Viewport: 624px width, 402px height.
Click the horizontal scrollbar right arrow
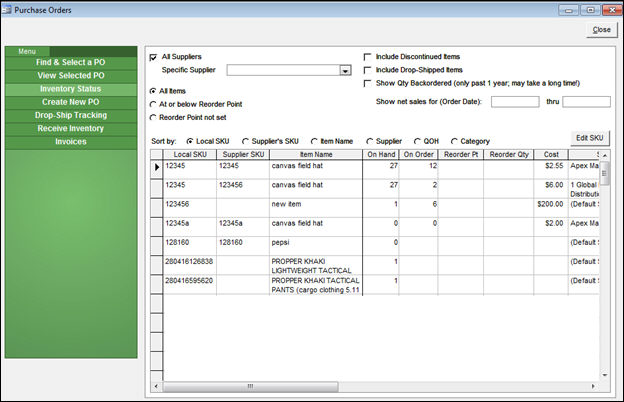click(593, 386)
